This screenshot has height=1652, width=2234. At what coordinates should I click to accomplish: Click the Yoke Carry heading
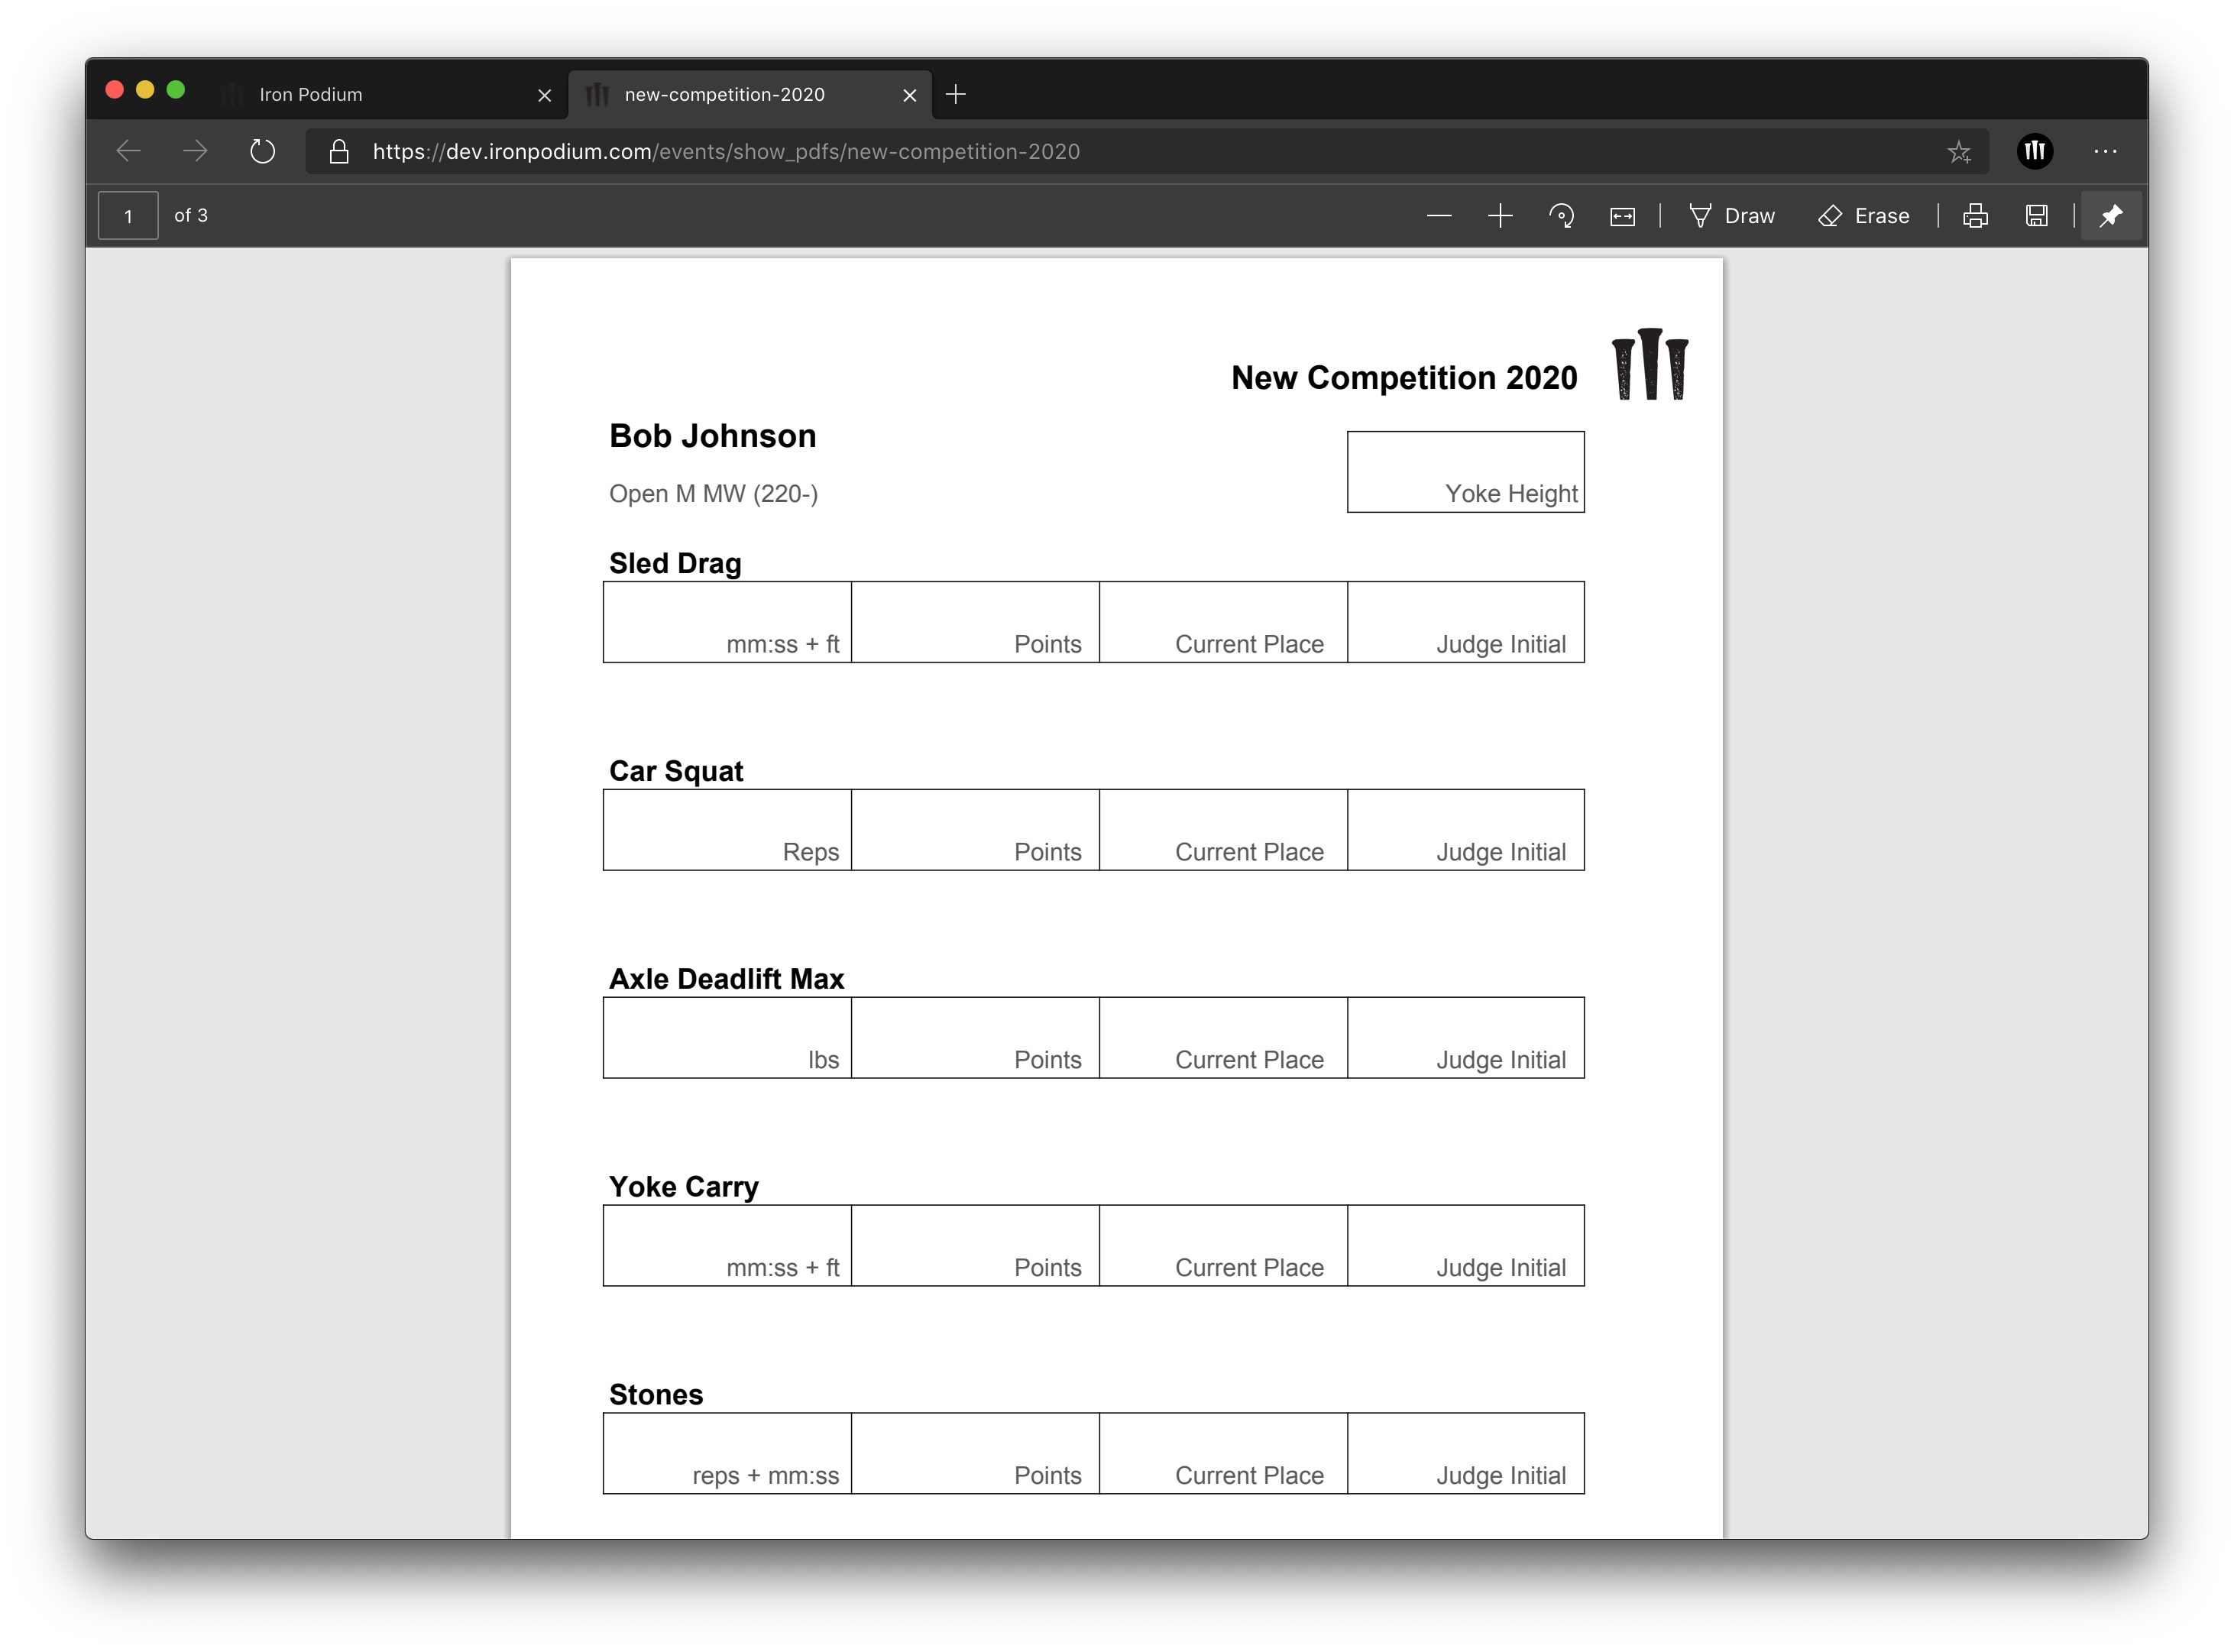click(684, 1187)
